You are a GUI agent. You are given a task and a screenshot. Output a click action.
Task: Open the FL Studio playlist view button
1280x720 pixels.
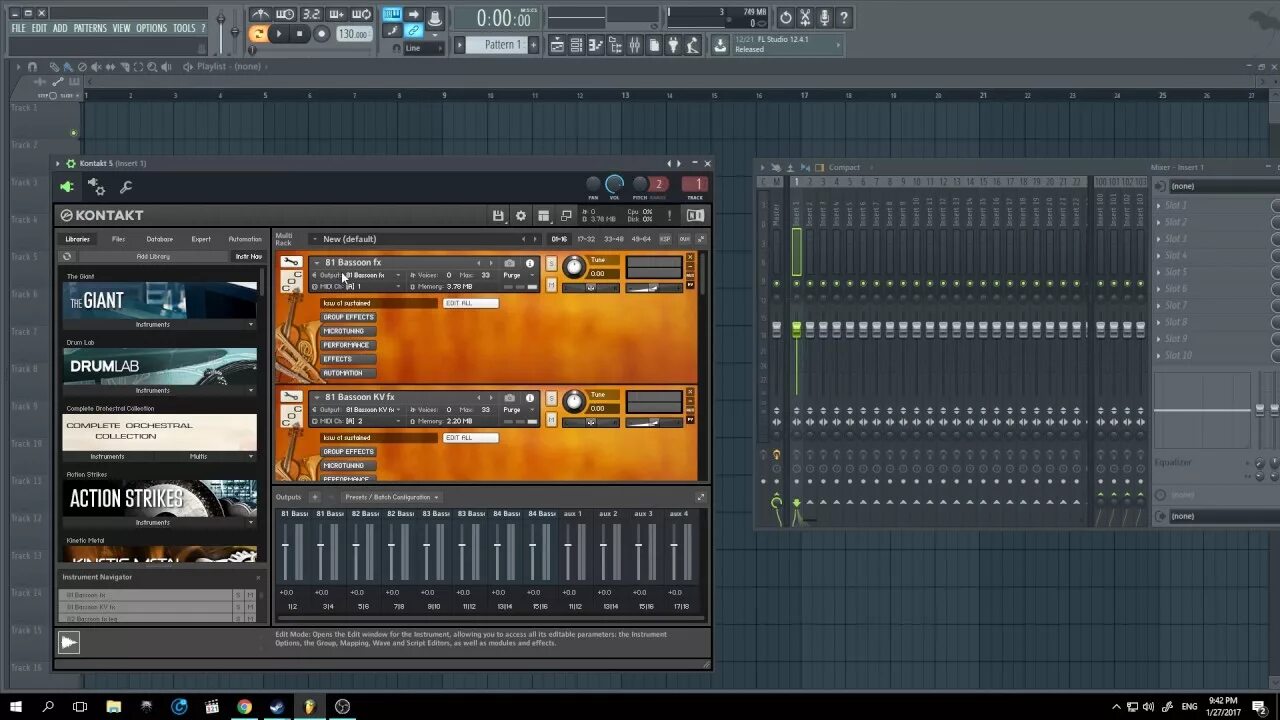coord(558,45)
